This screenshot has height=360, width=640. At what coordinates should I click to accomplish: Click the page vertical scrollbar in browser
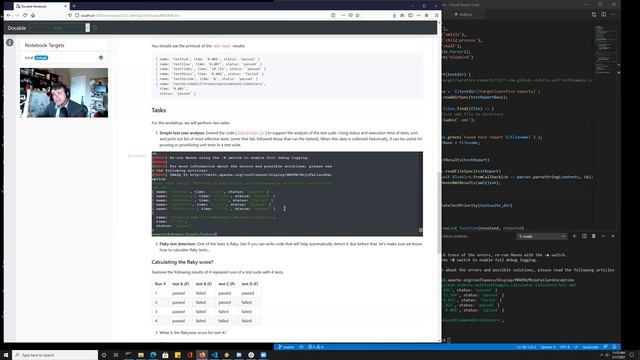[439, 212]
